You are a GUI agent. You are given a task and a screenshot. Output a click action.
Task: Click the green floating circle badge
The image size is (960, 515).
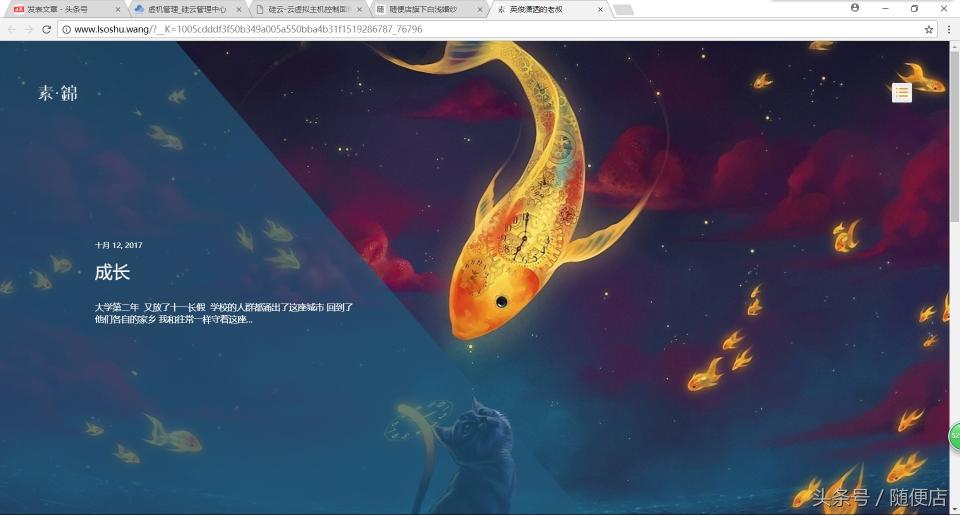954,437
